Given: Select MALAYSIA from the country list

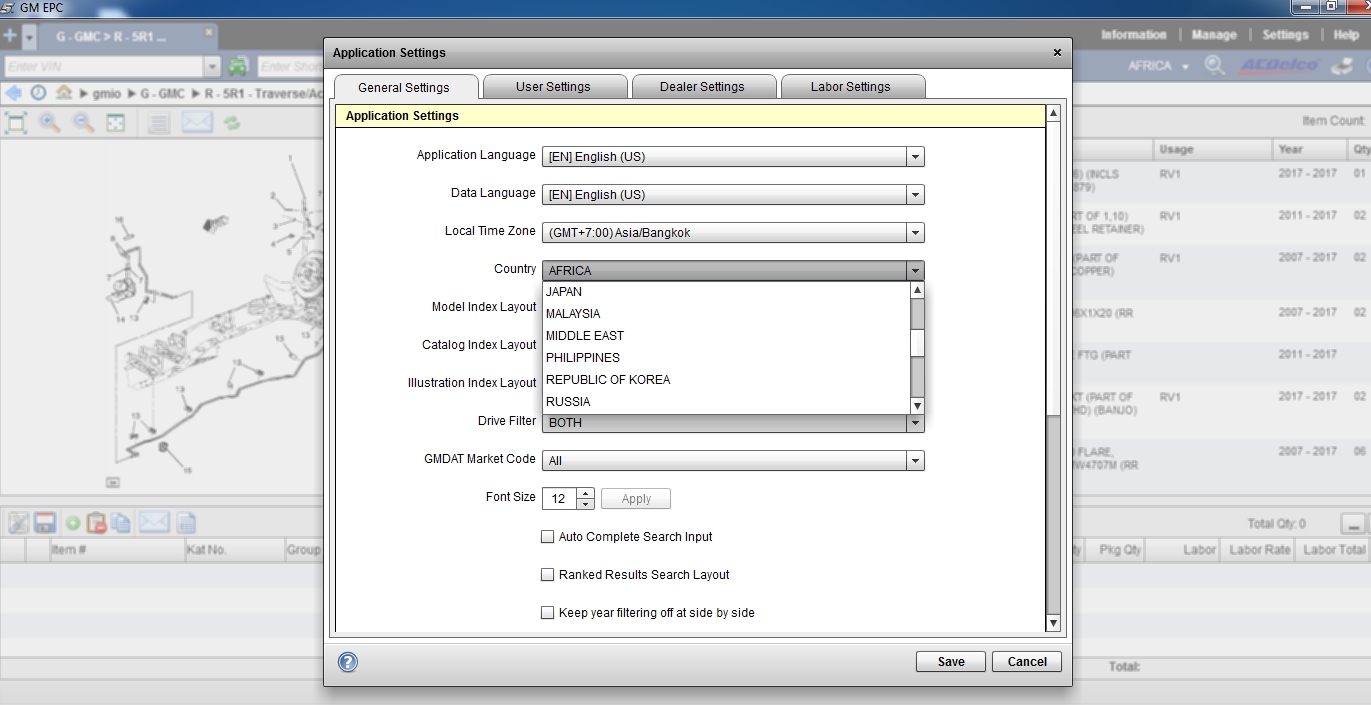Looking at the screenshot, I should (x=726, y=314).
